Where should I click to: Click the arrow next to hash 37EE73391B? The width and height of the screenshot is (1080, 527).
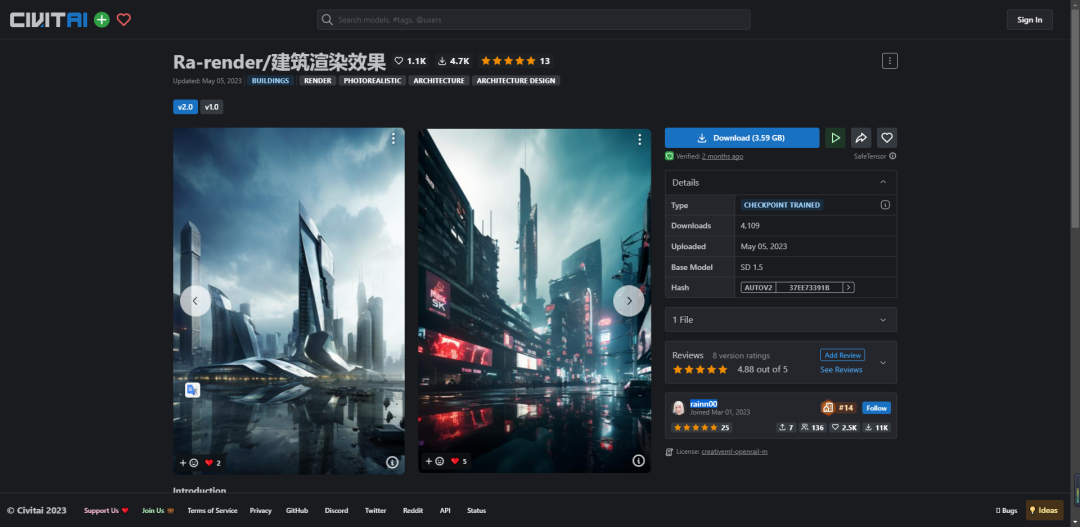[849, 287]
